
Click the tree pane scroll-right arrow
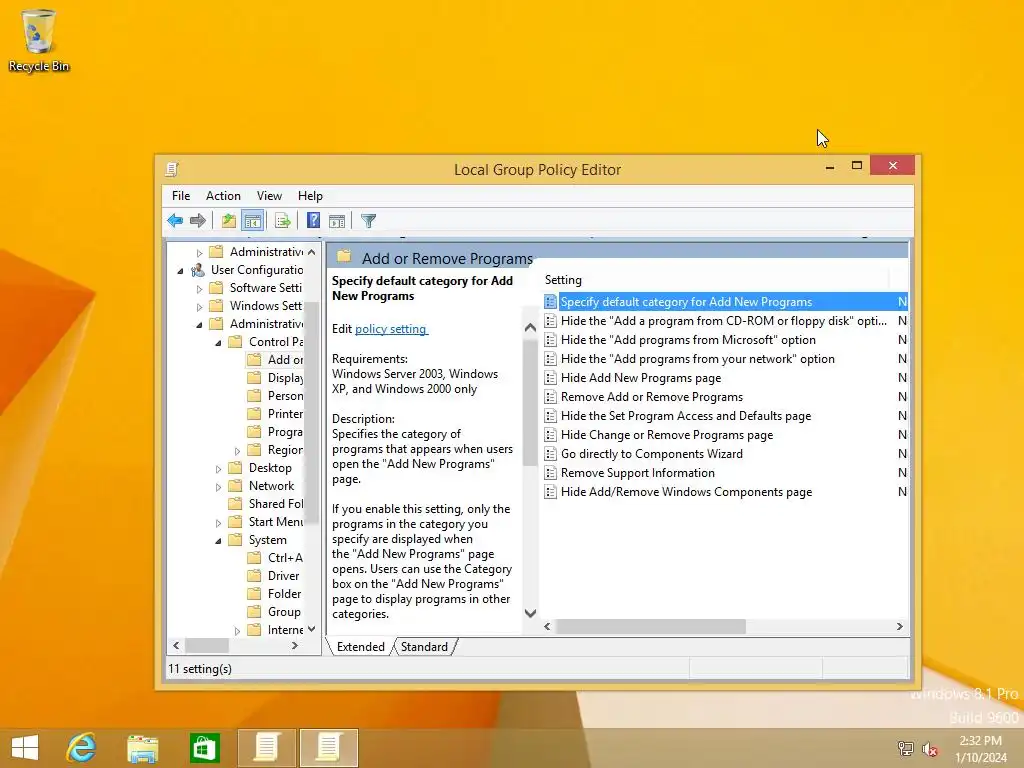(x=295, y=646)
